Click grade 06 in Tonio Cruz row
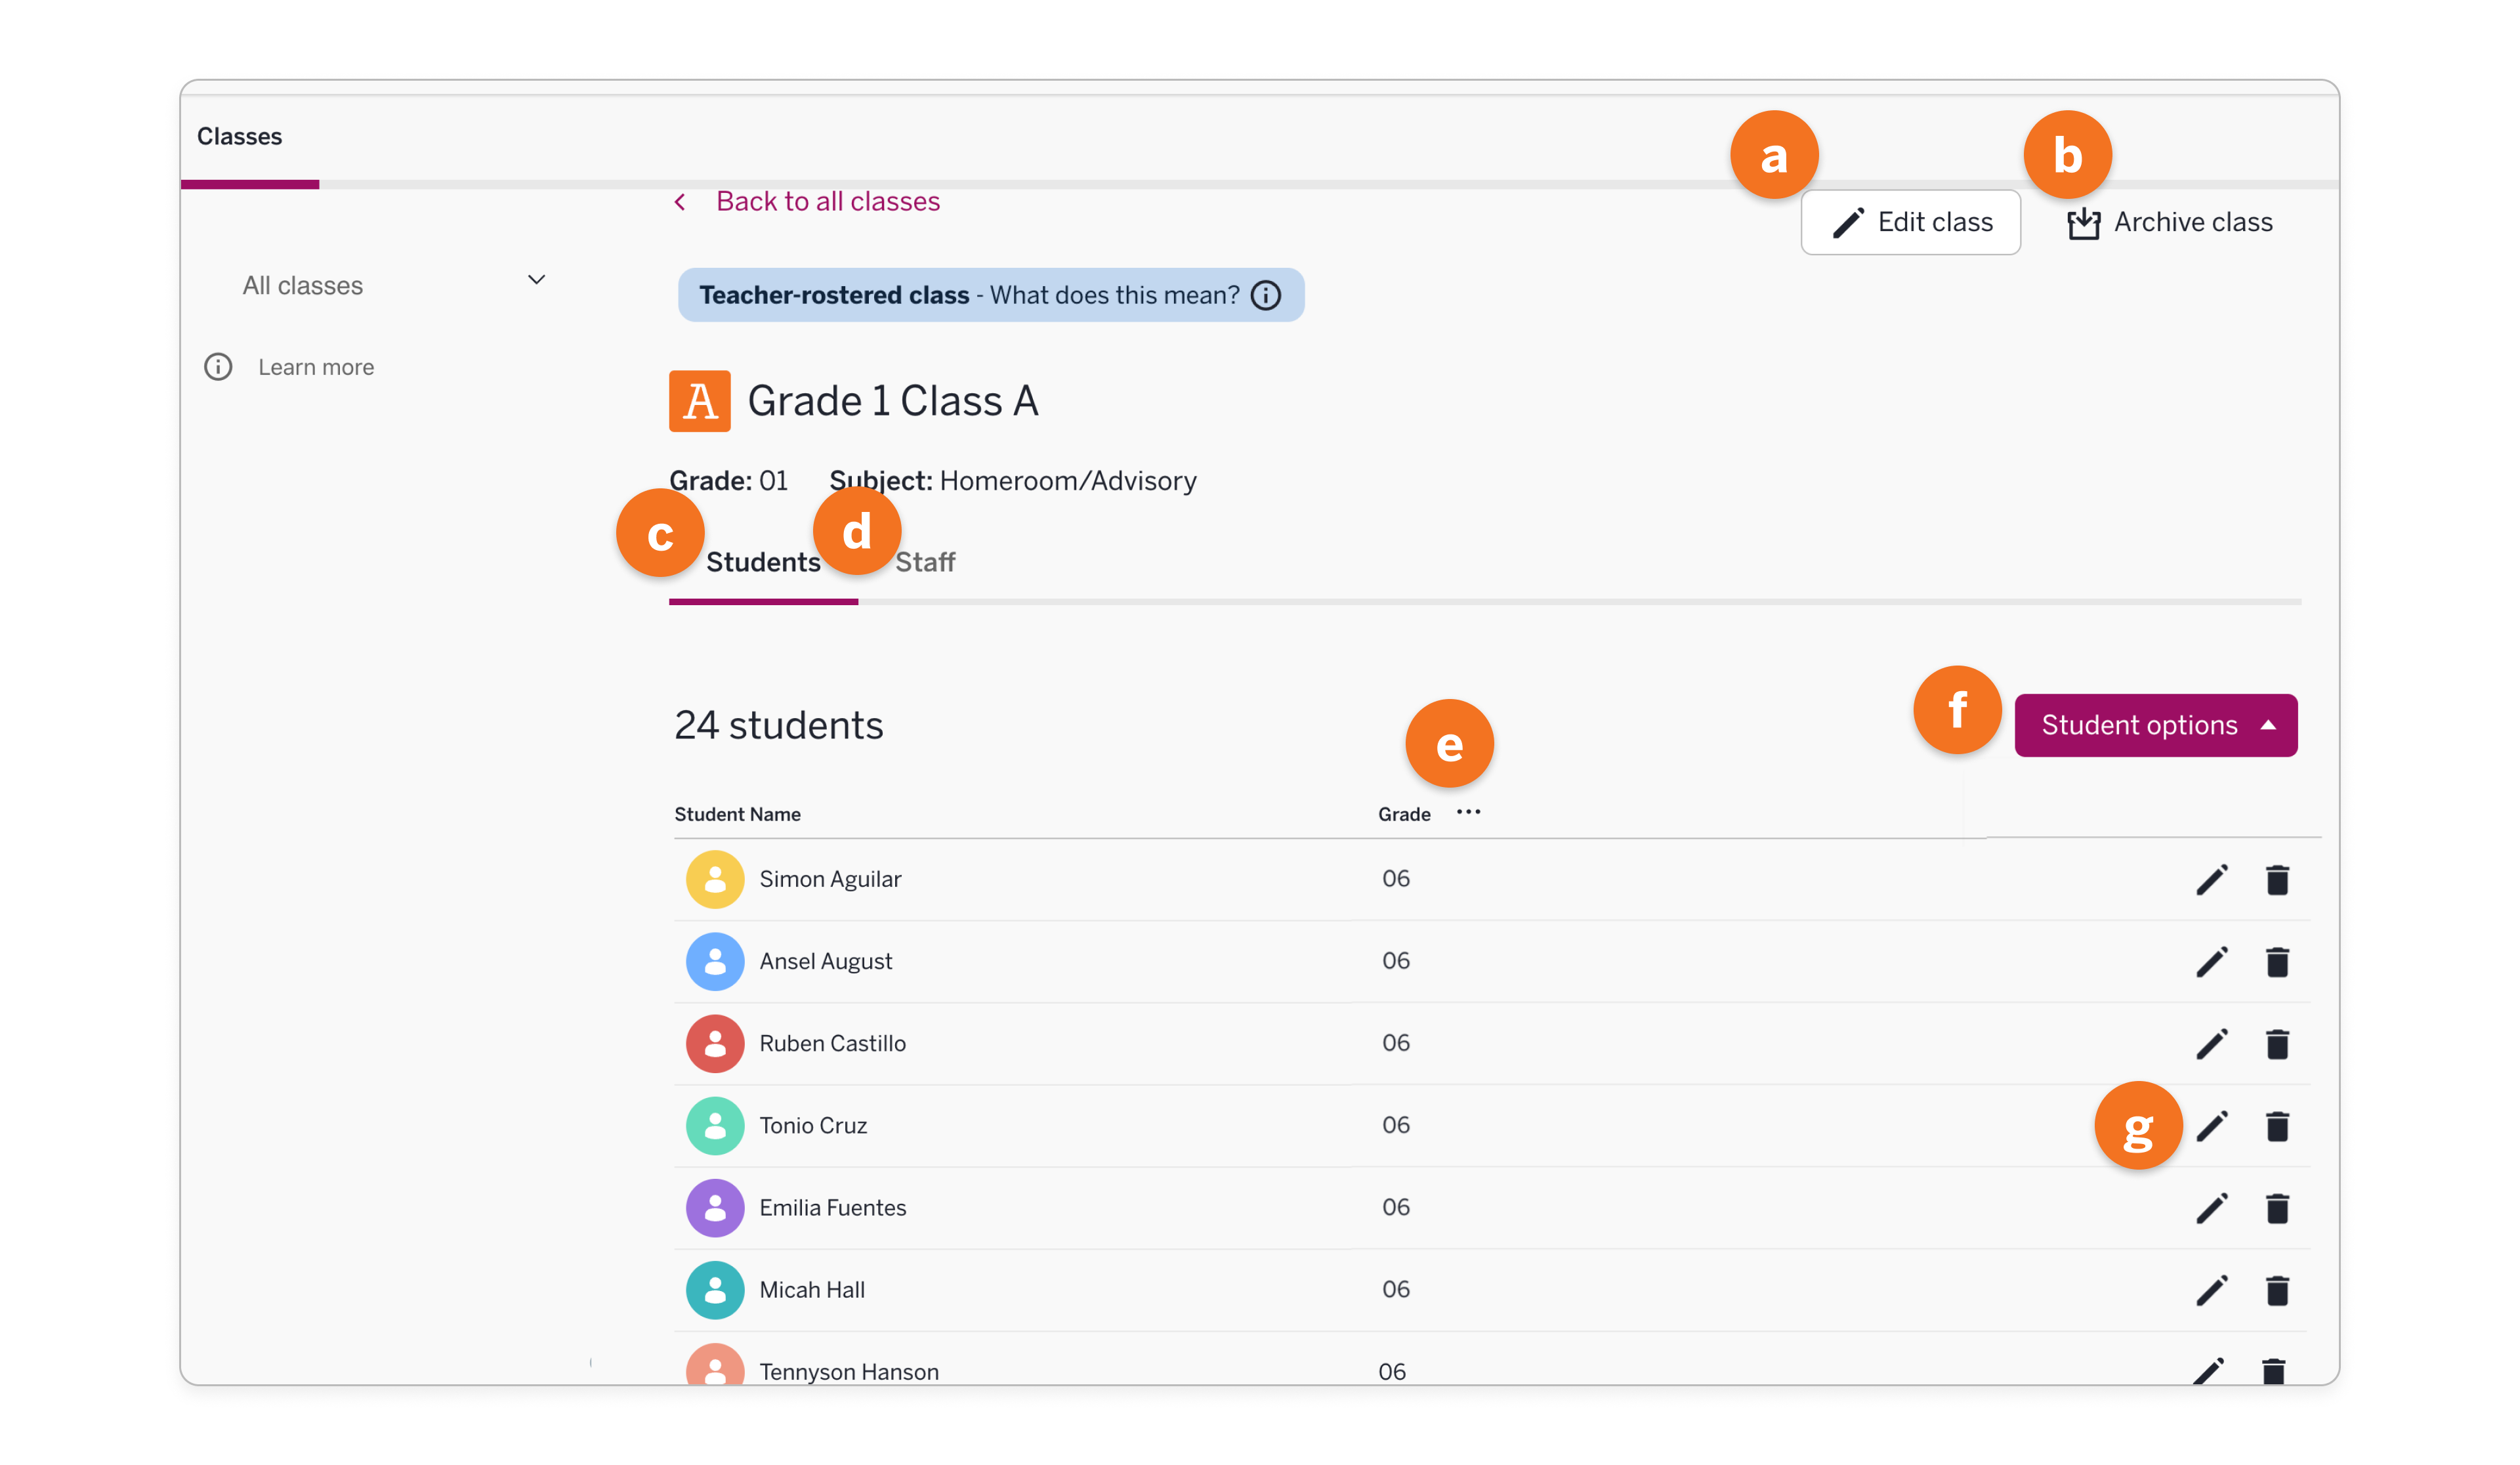Screen dimensions: 2520x1465 point(1396,1125)
